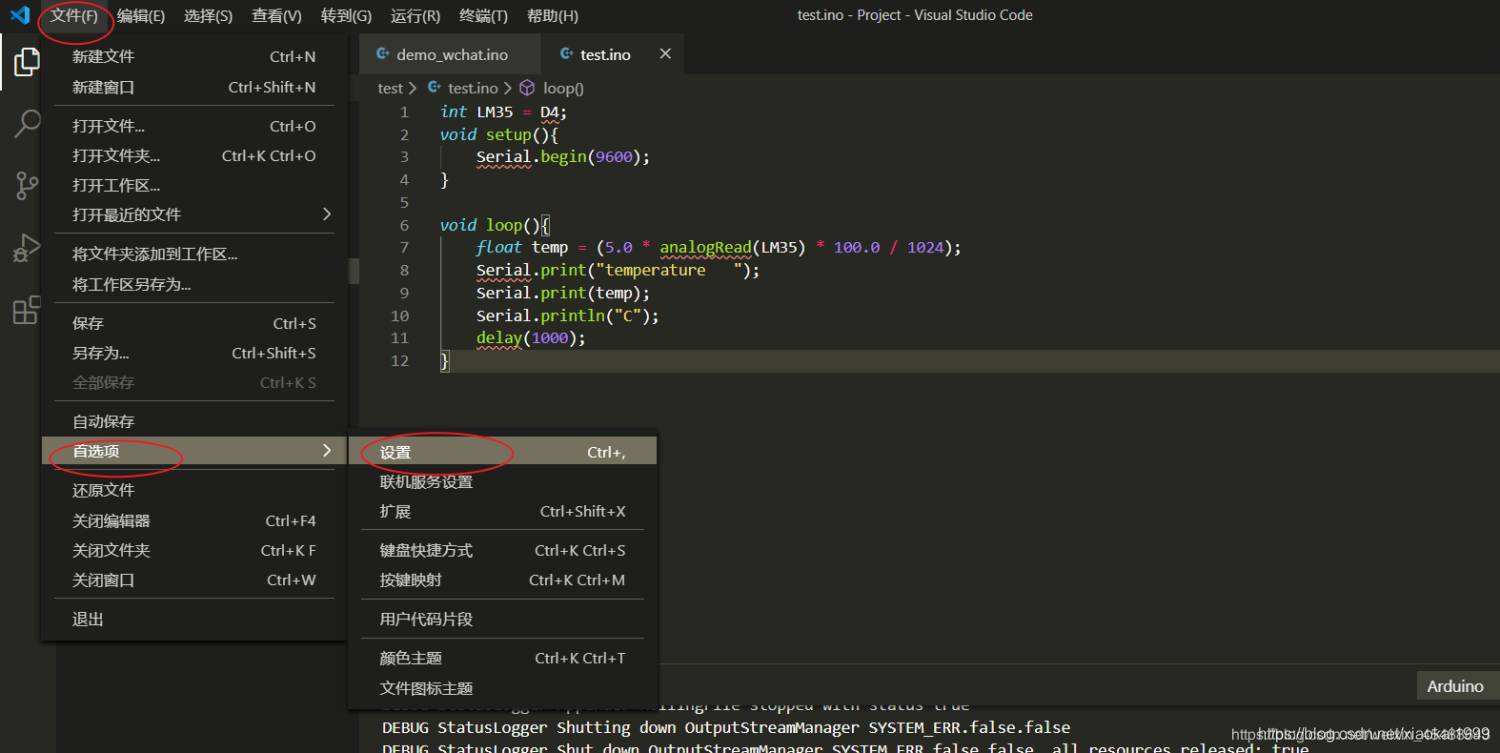Click the loop() breadcrumb item
Screen dimensions: 1500x753
point(563,88)
